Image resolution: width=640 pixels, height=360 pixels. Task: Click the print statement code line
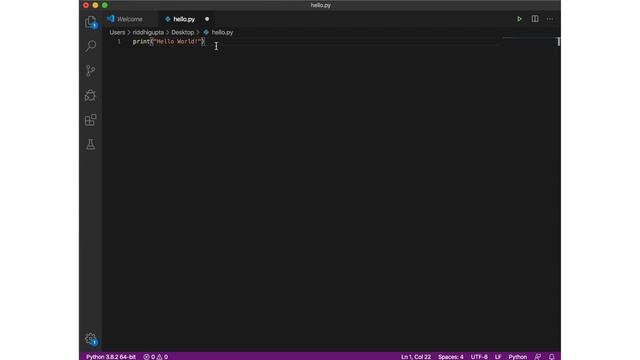(169, 42)
